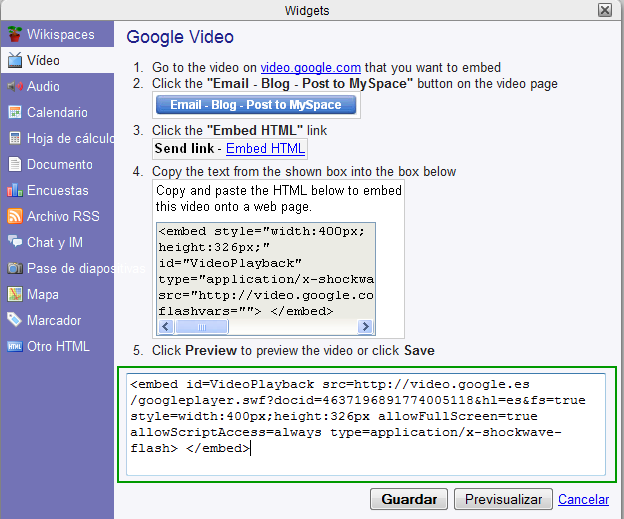Viewport: 624px width, 519px height.
Task: Click the "Widgets" dialog title
Action: 307,10
